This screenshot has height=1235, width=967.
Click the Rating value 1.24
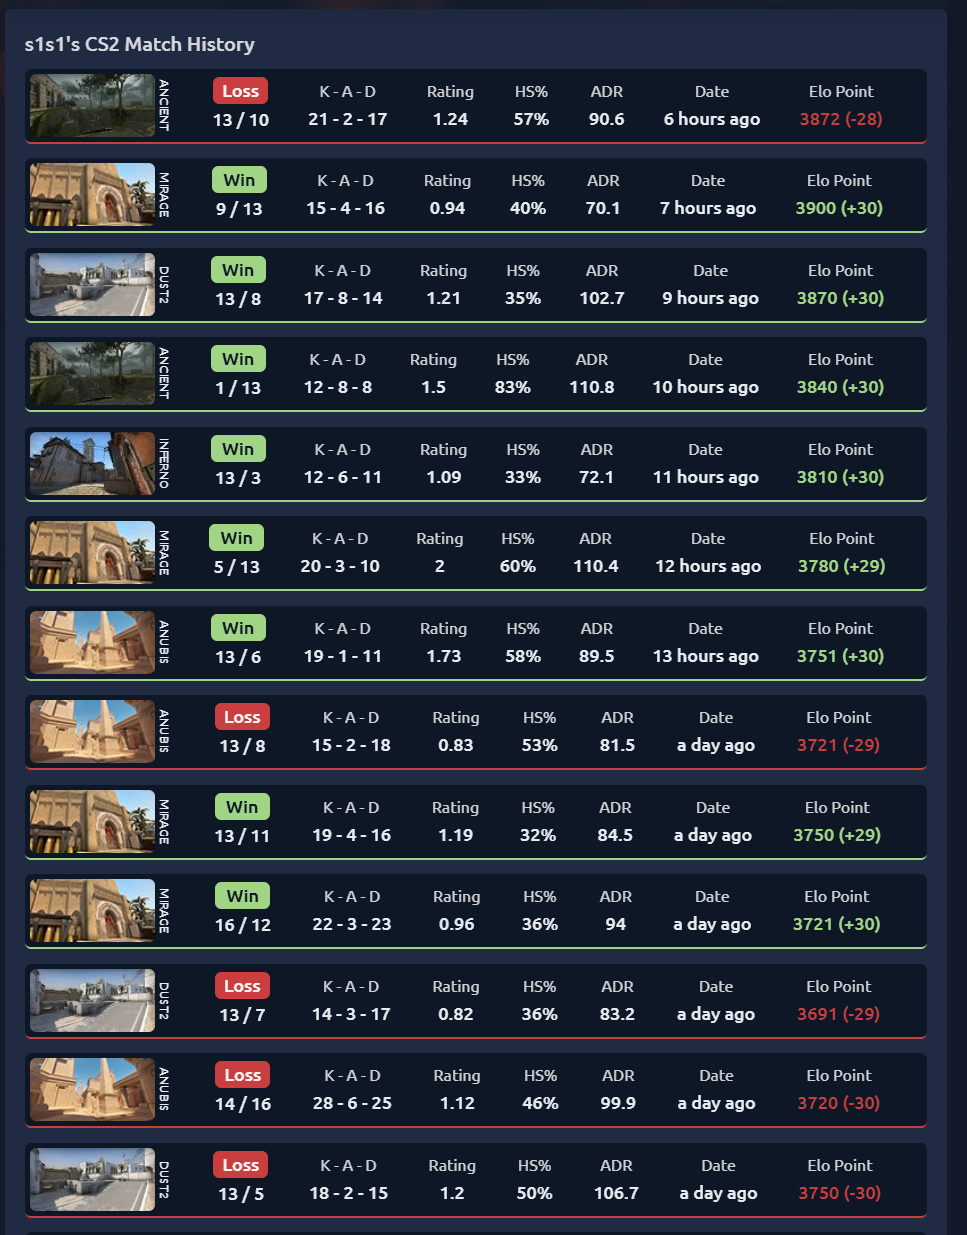pyautogui.click(x=450, y=119)
